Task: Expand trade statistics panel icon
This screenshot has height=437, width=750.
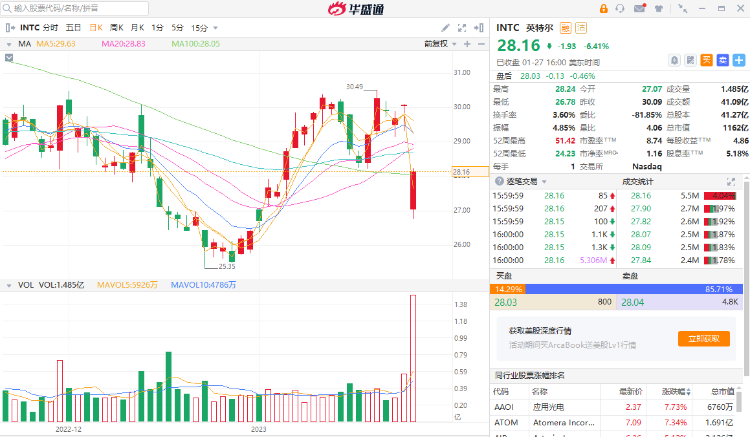Action: tap(731, 182)
